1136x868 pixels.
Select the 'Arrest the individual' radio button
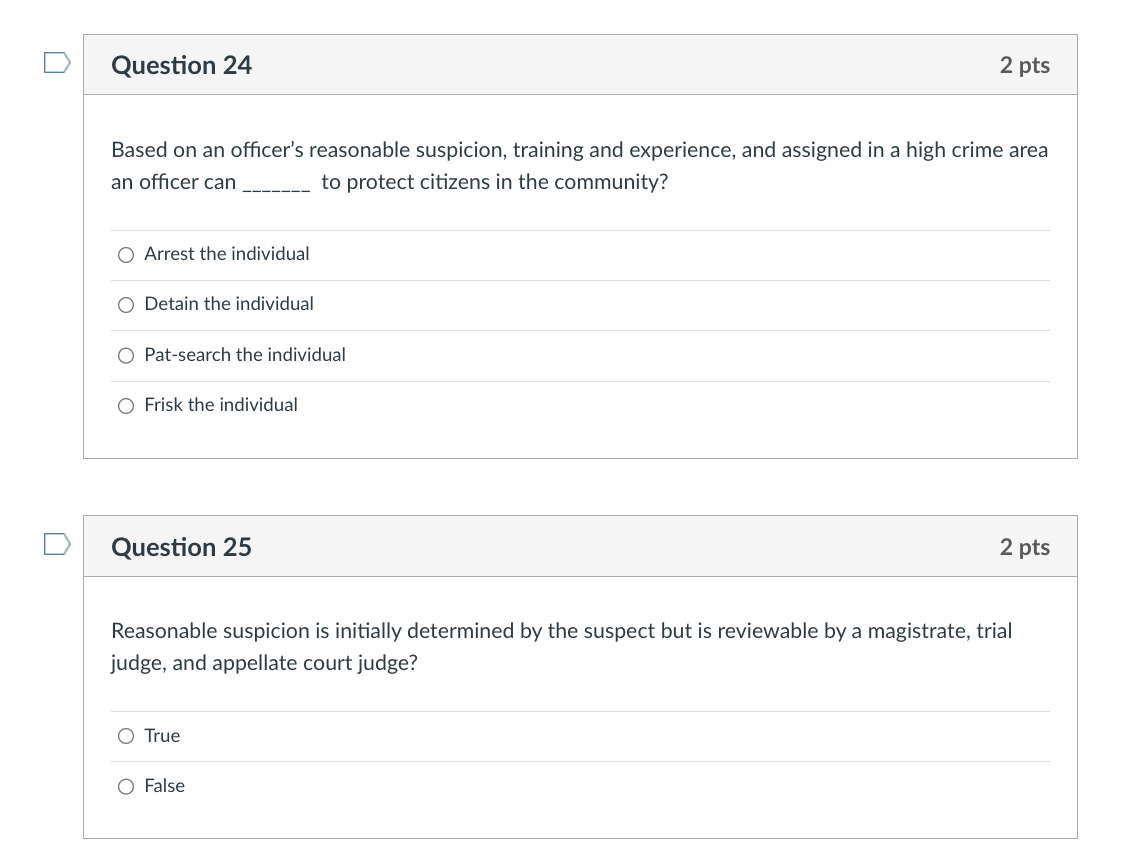[x=126, y=255]
